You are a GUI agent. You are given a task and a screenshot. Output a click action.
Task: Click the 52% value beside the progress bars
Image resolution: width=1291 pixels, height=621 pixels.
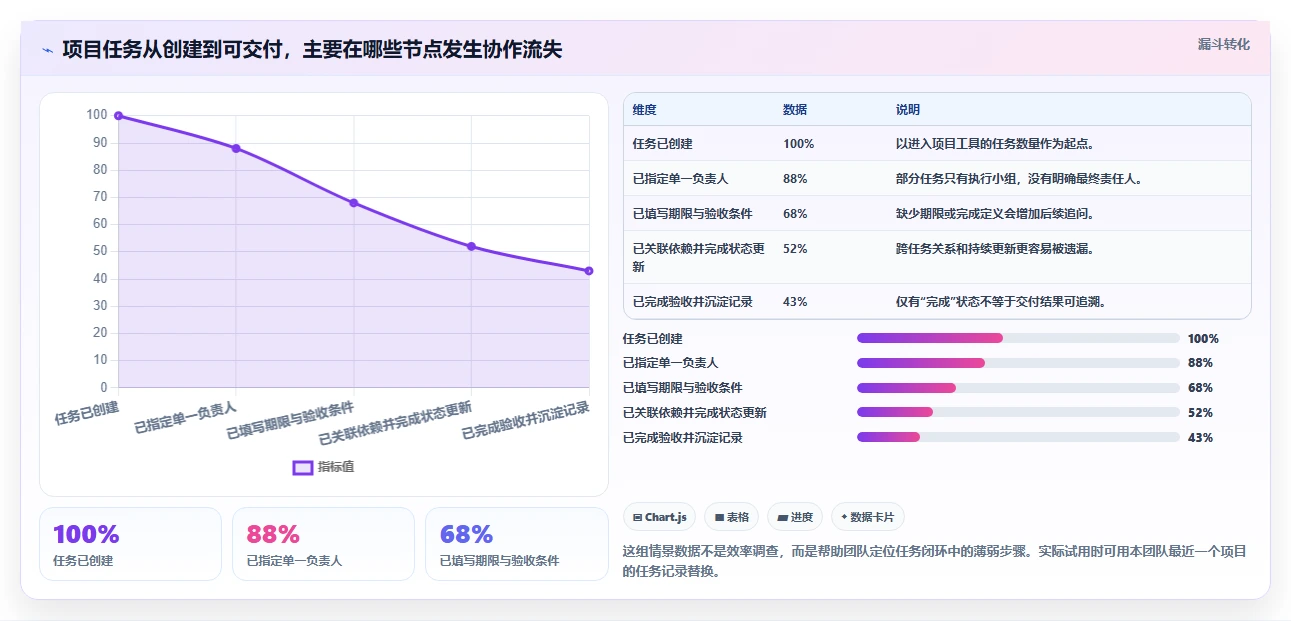(1200, 413)
